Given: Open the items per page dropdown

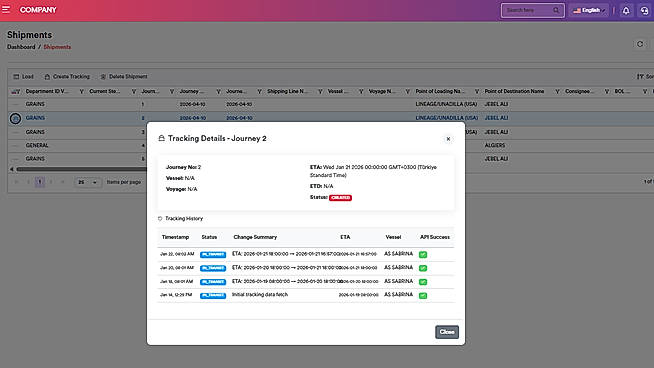Looking at the screenshot, I should coord(88,182).
